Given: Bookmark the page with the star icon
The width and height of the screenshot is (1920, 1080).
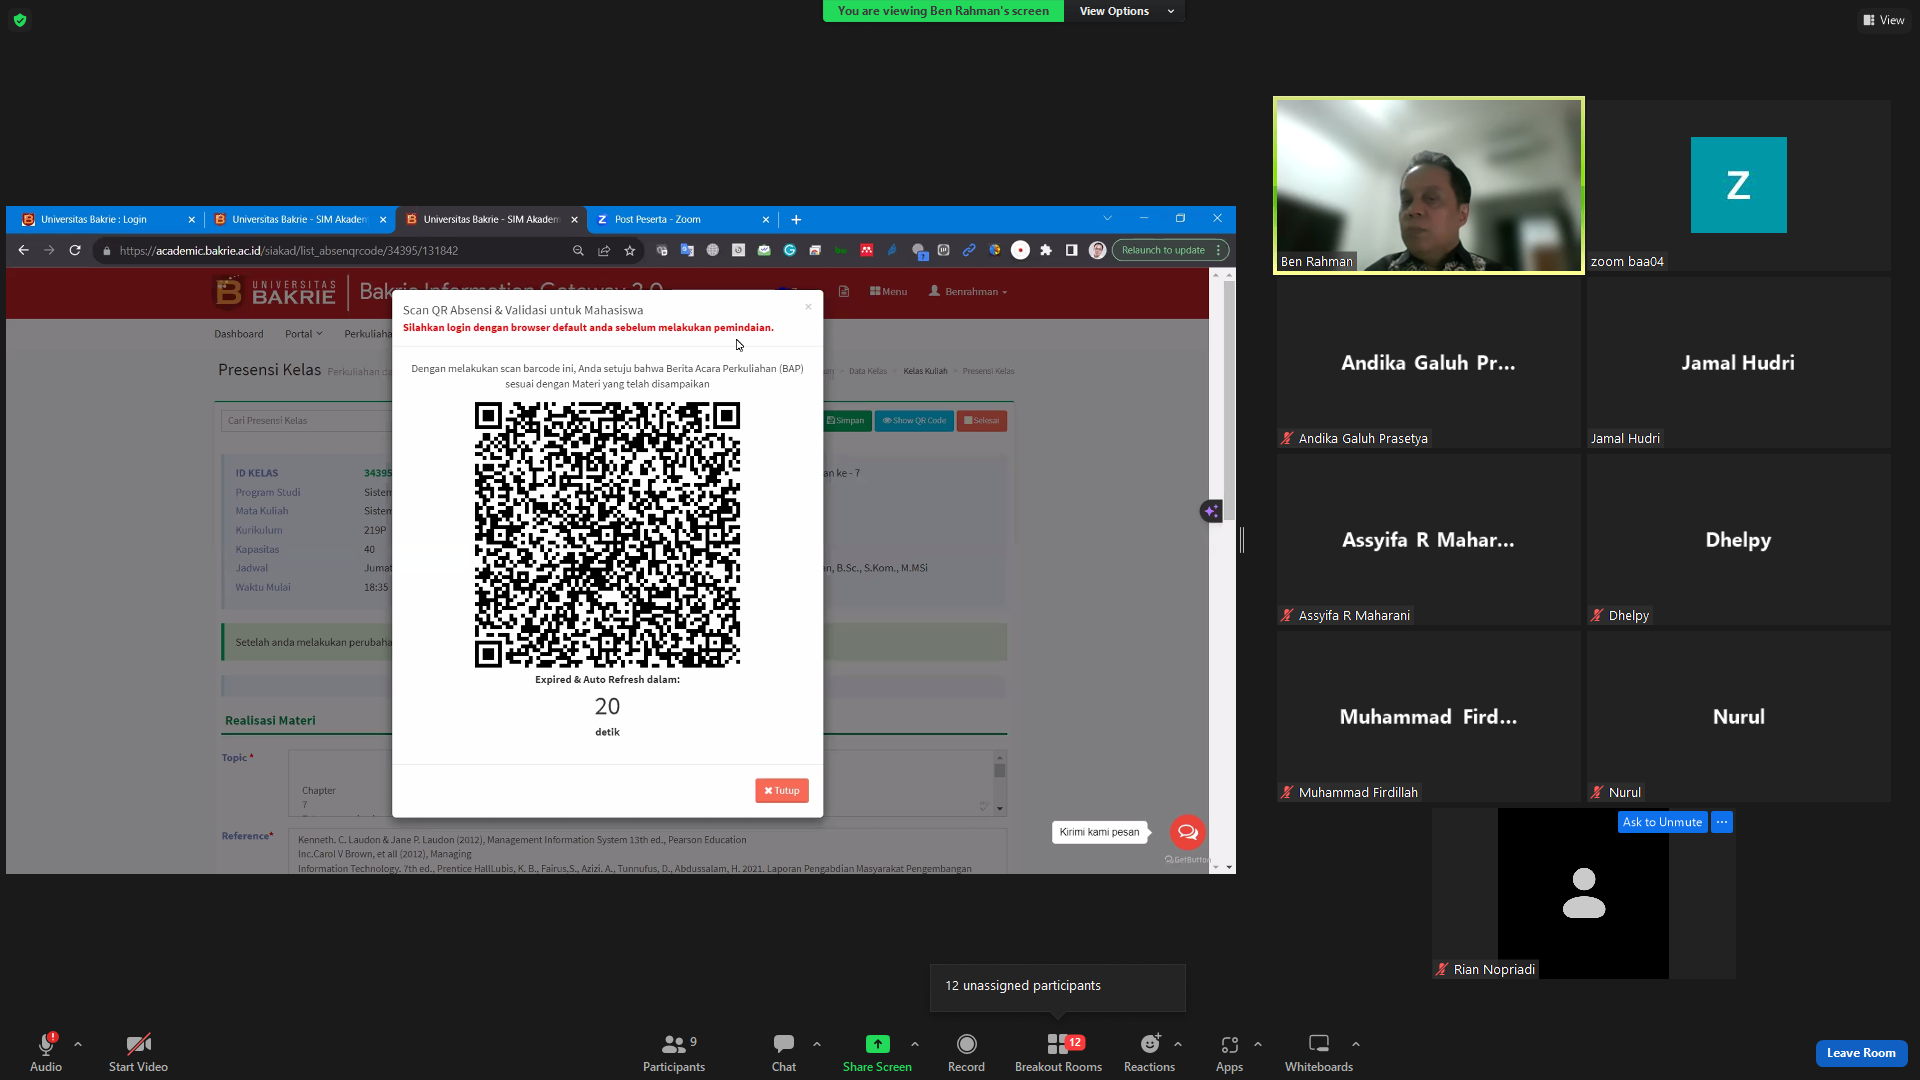Looking at the screenshot, I should [x=630, y=251].
